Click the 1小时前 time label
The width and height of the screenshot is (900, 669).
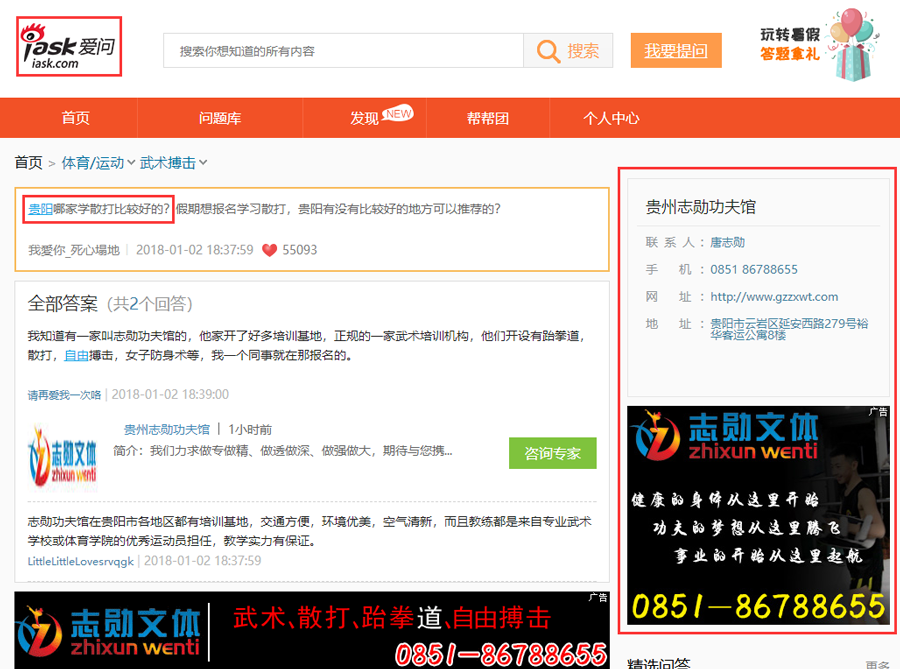coord(250,430)
